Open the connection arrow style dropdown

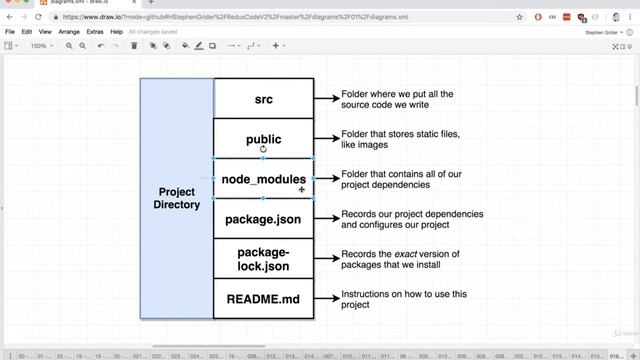[x=233, y=46]
